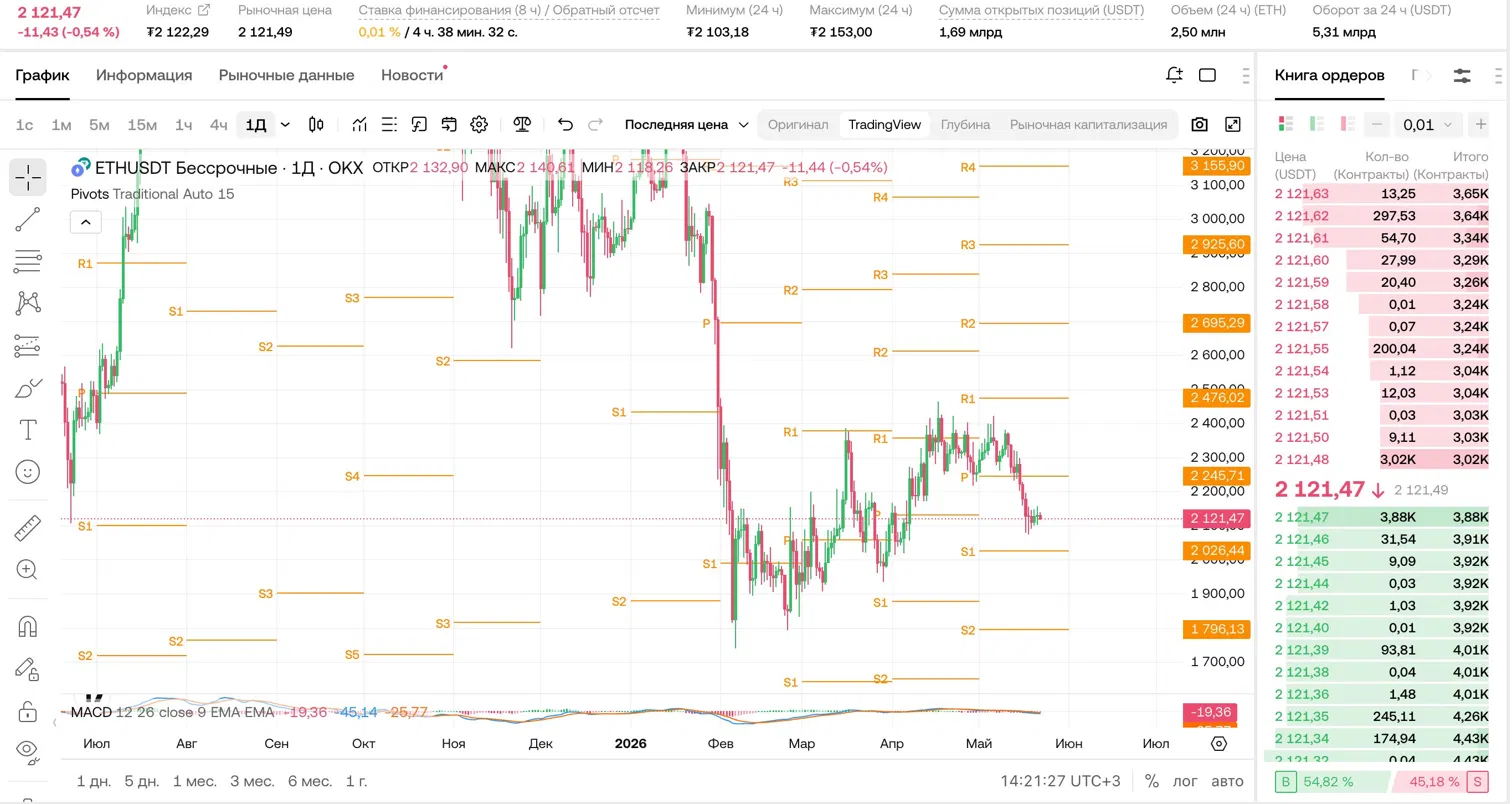Show only asks in order book
This screenshot has width=1512, height=804.
click(1347, 125)
